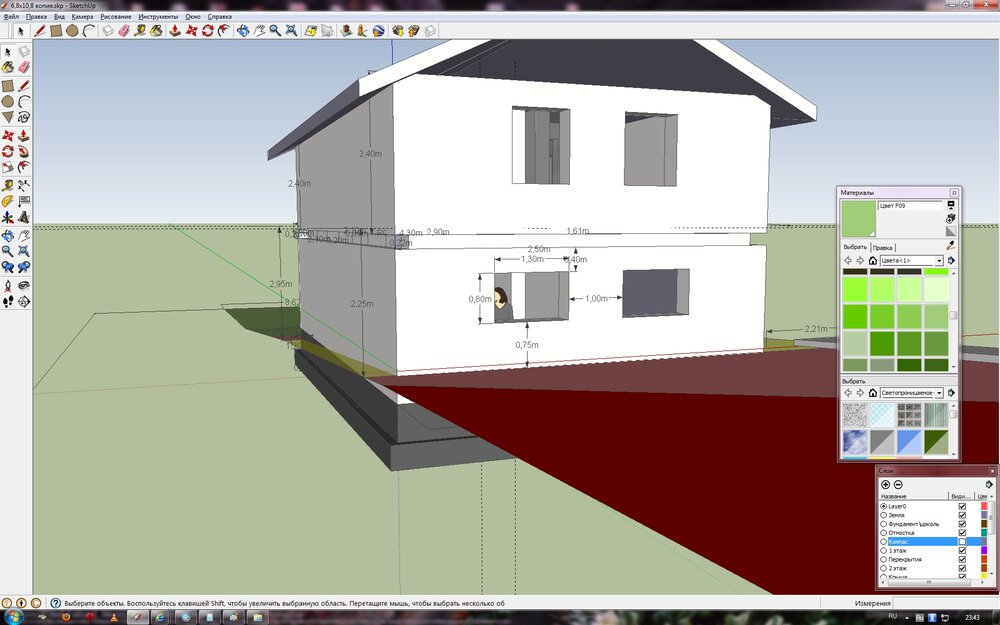The height and width of the screenshot is (625, 1000).
Task: Click the eyedropper sample paint icon
Action: coord(951,245)
